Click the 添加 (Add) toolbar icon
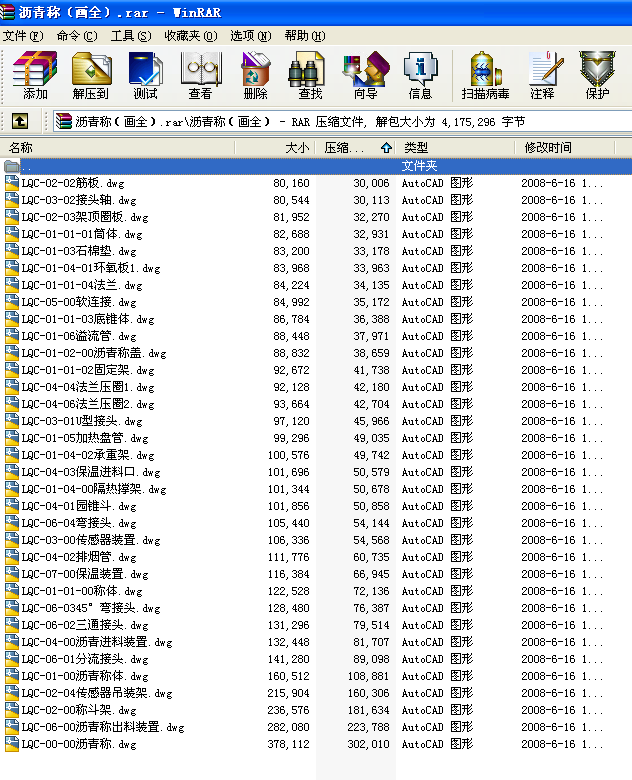This screenshot has height=780, width=632. 35,75
